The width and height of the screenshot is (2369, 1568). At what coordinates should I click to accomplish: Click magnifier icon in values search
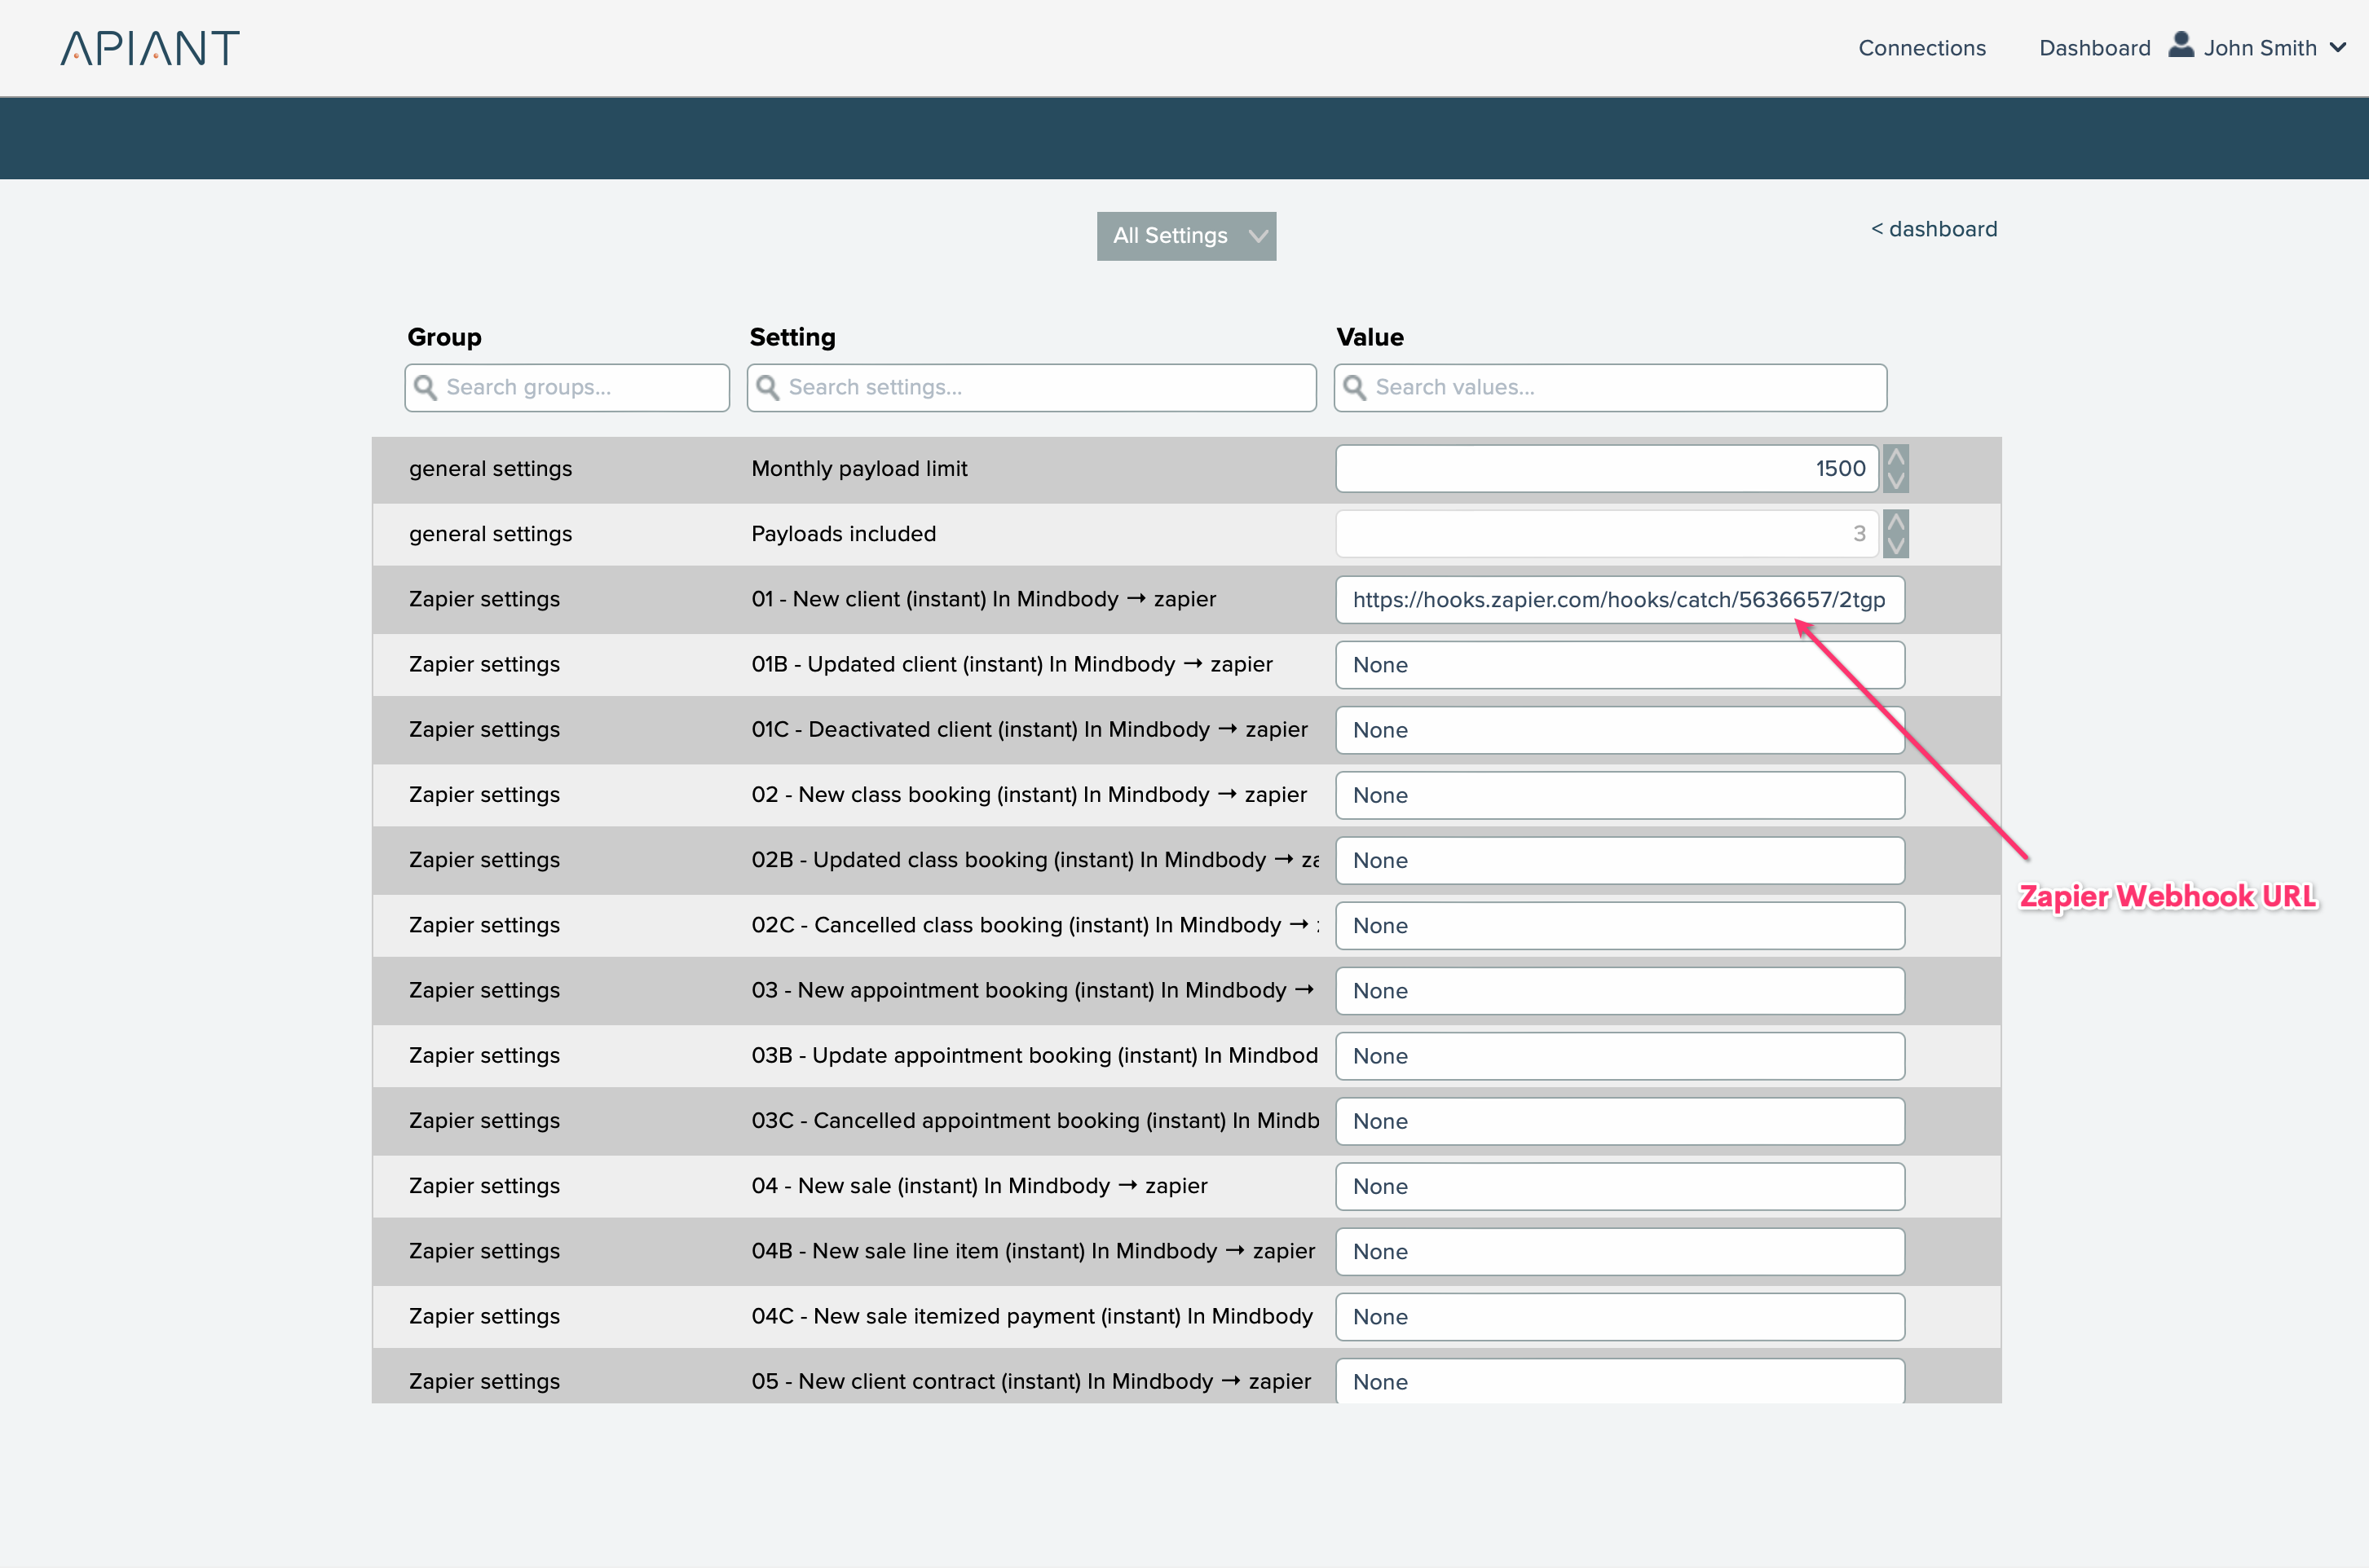(x=1354, y=388)
